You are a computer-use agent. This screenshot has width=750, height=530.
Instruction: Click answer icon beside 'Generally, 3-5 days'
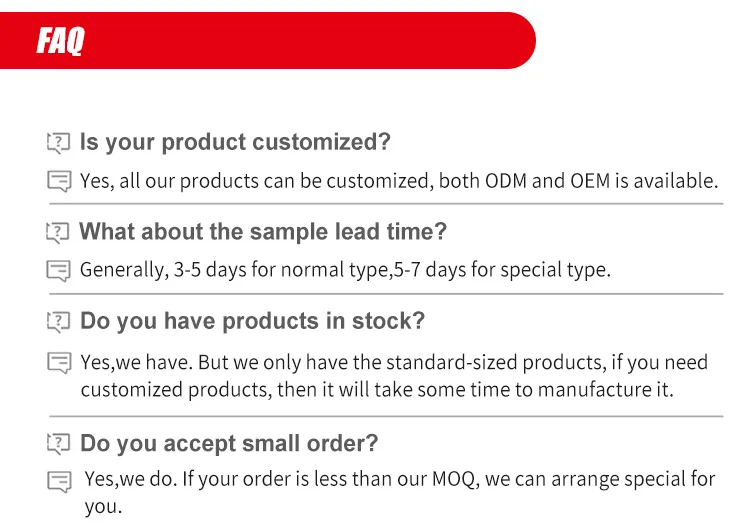[59, 271]
